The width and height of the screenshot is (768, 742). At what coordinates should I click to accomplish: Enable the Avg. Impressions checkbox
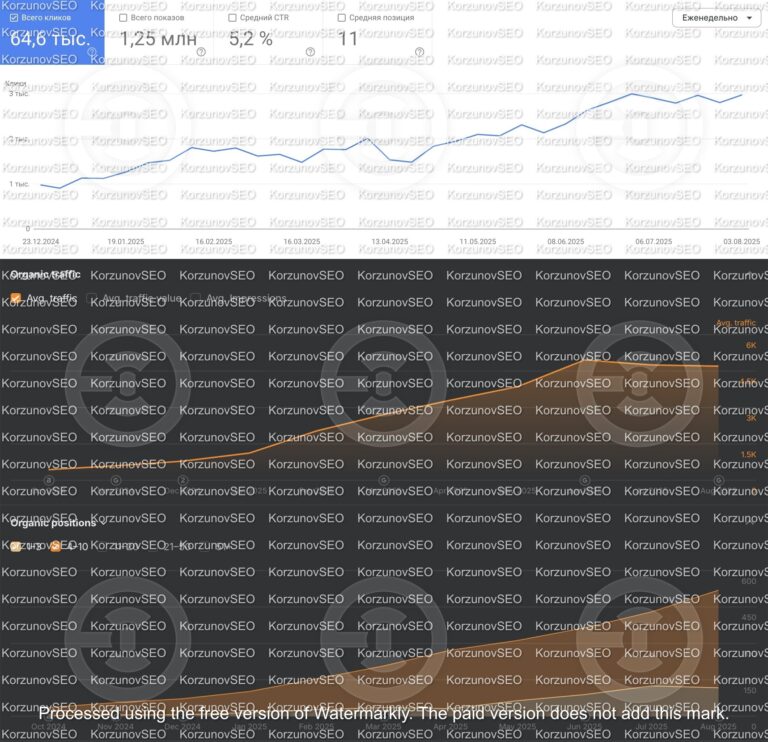(195, 298)
